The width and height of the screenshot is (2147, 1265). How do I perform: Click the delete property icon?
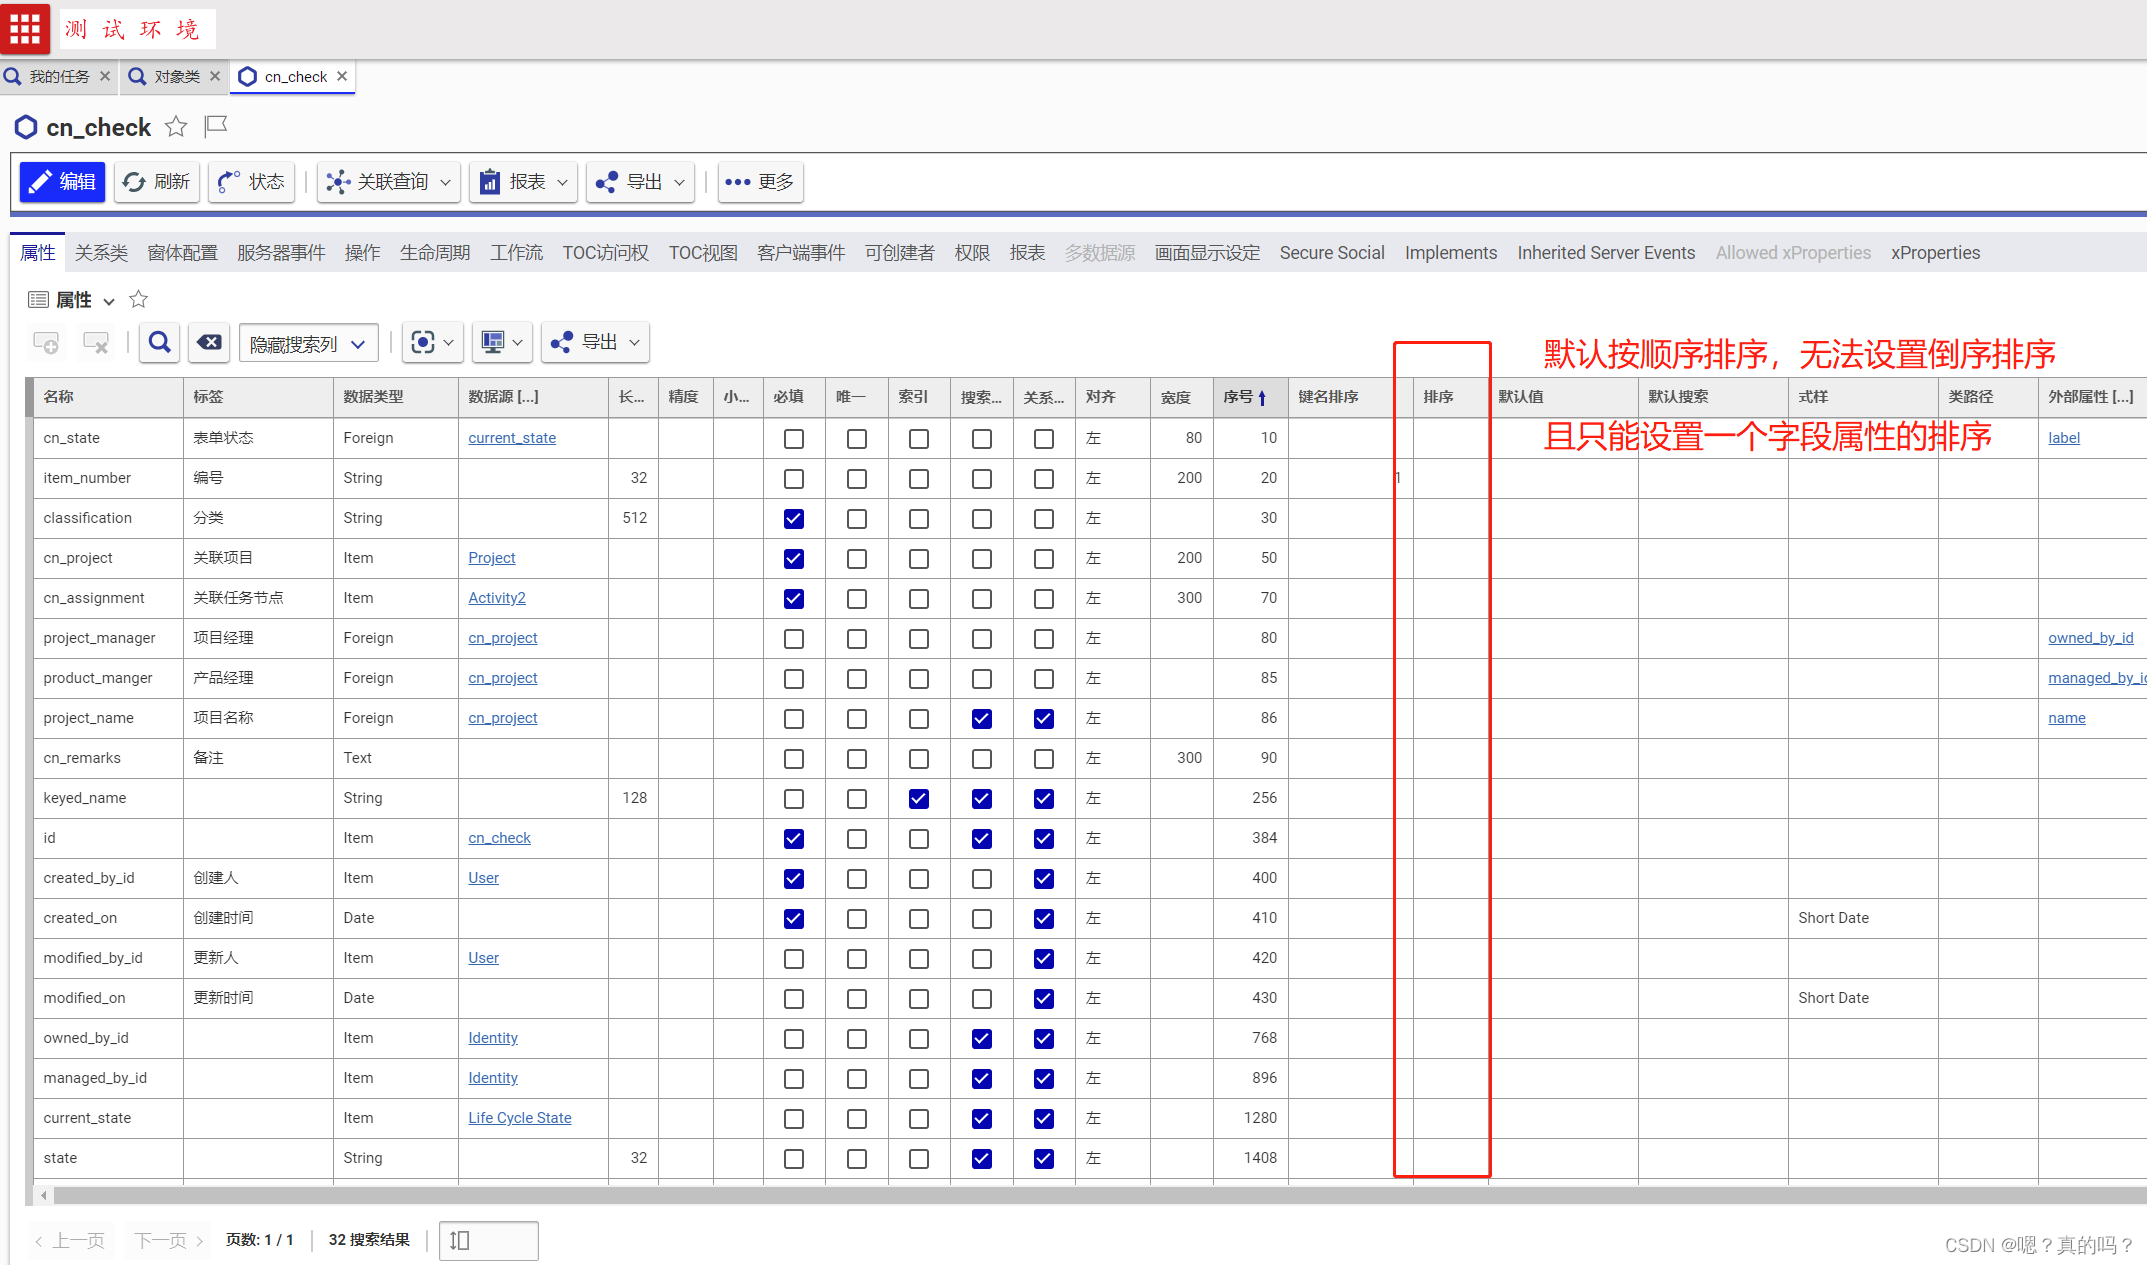(96, 343)
